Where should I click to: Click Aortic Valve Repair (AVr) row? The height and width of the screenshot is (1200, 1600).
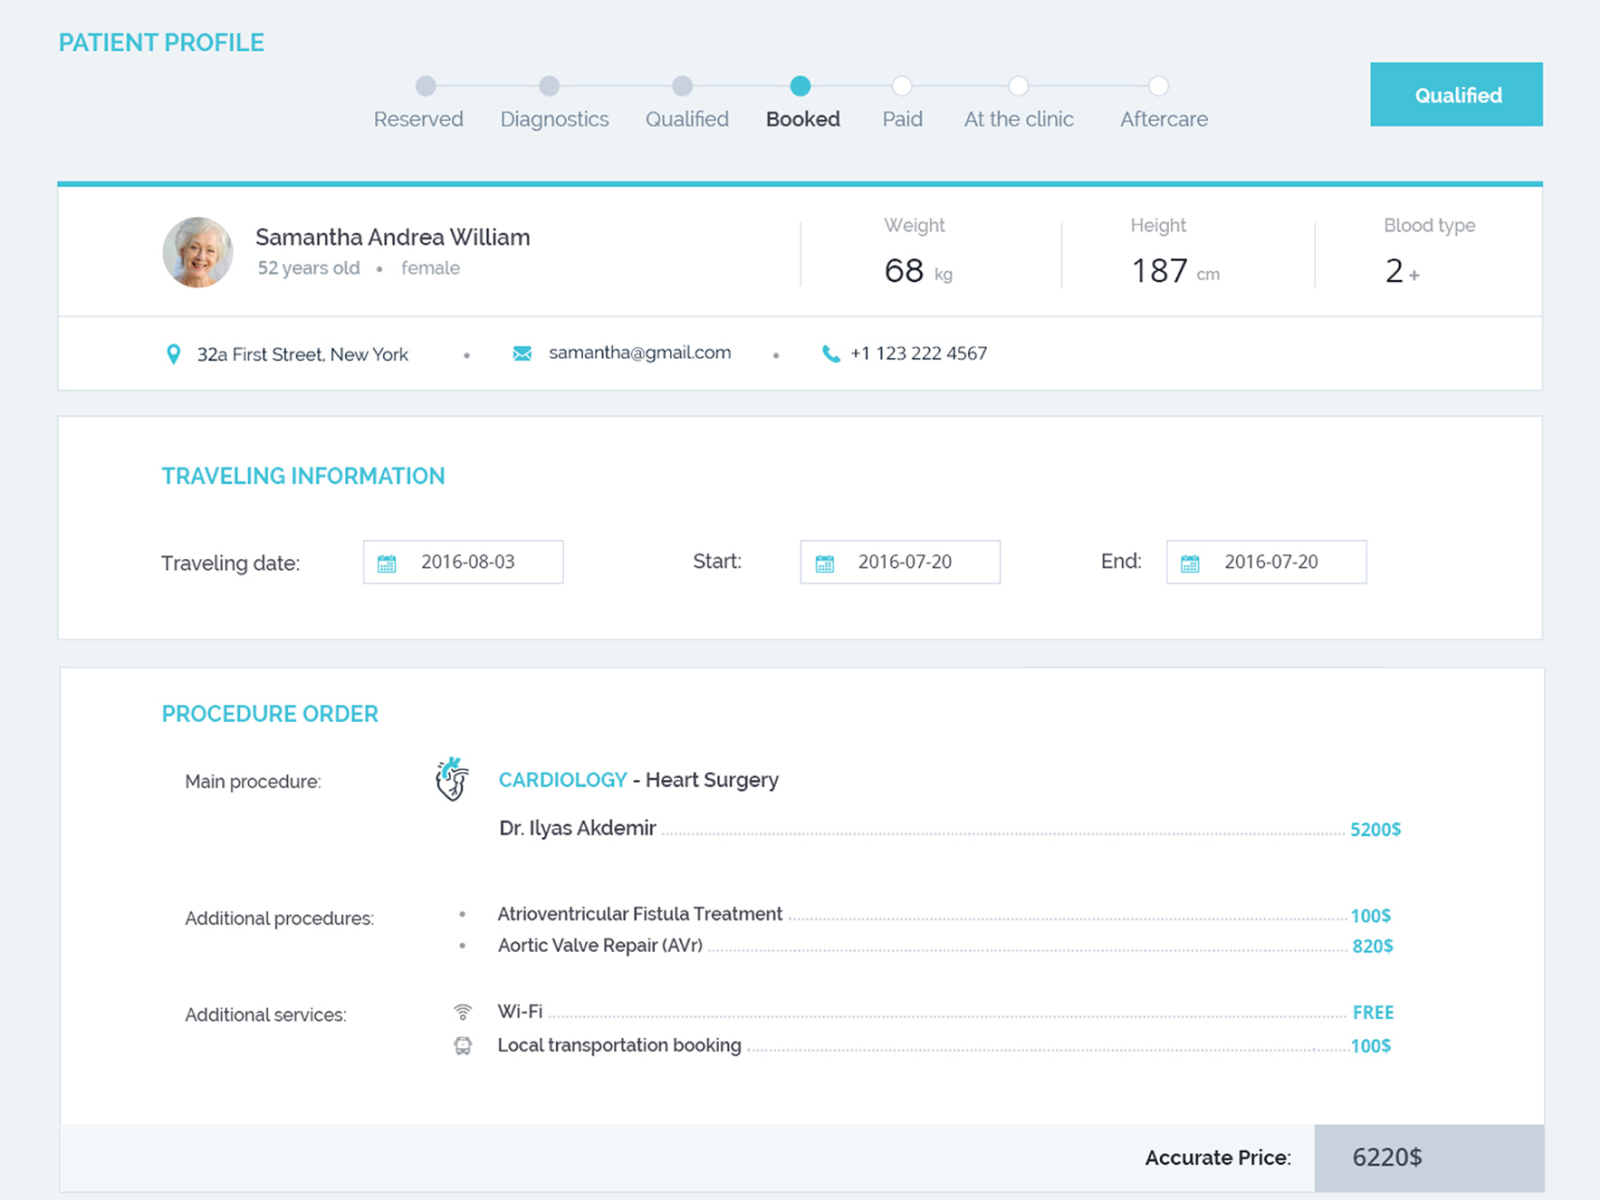coord(945,945)
